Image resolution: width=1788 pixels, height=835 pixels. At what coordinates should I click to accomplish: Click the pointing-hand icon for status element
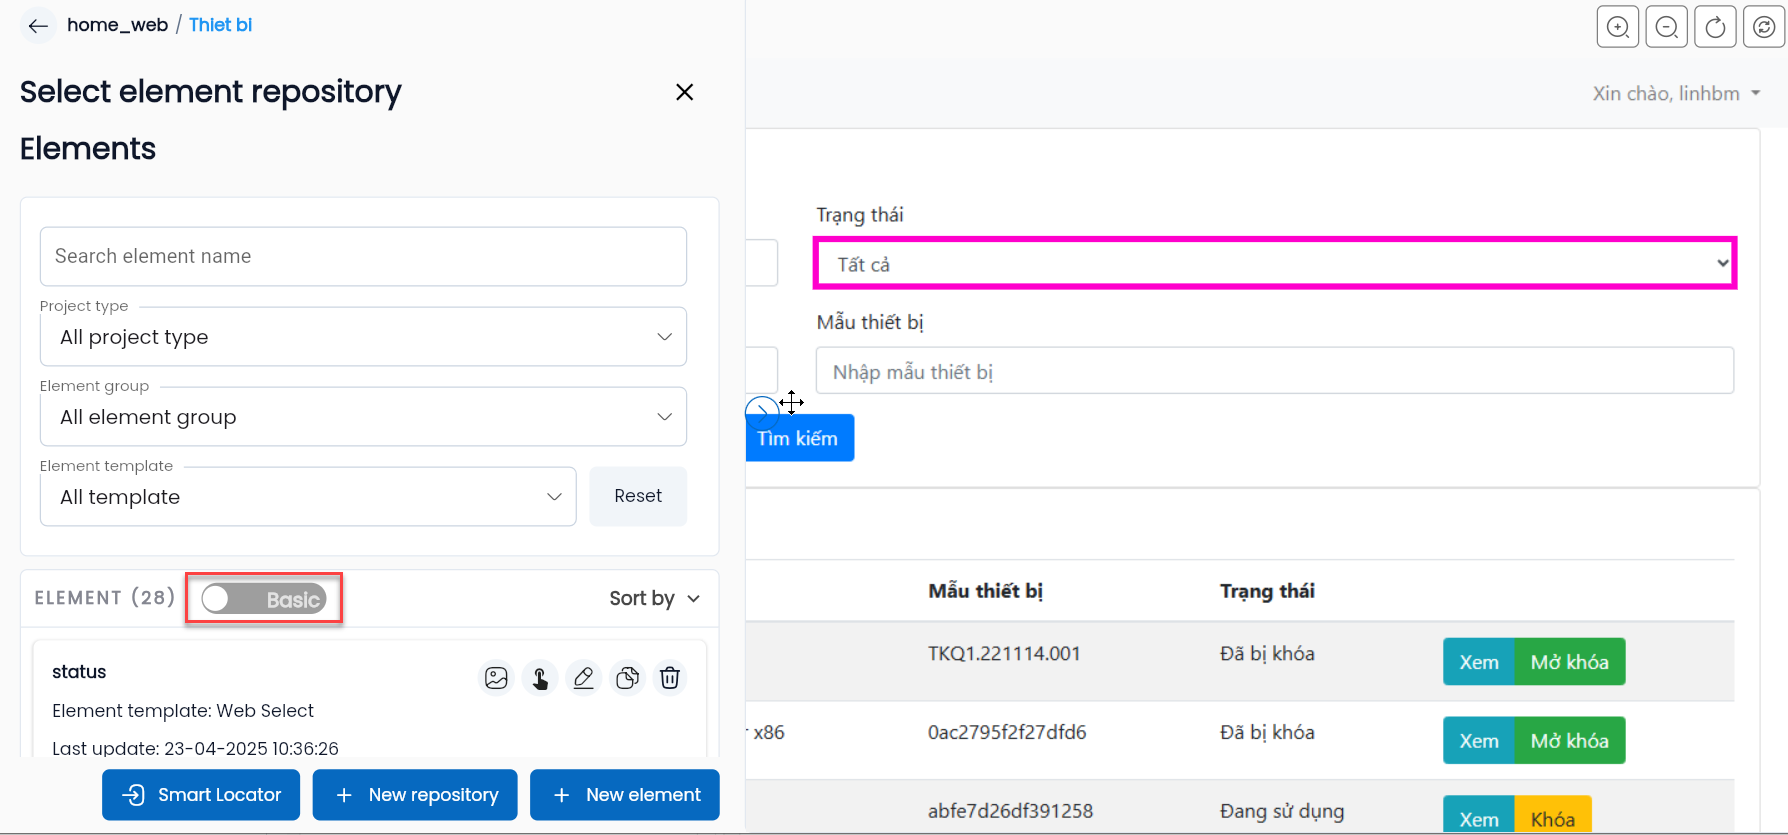point(540,678)
